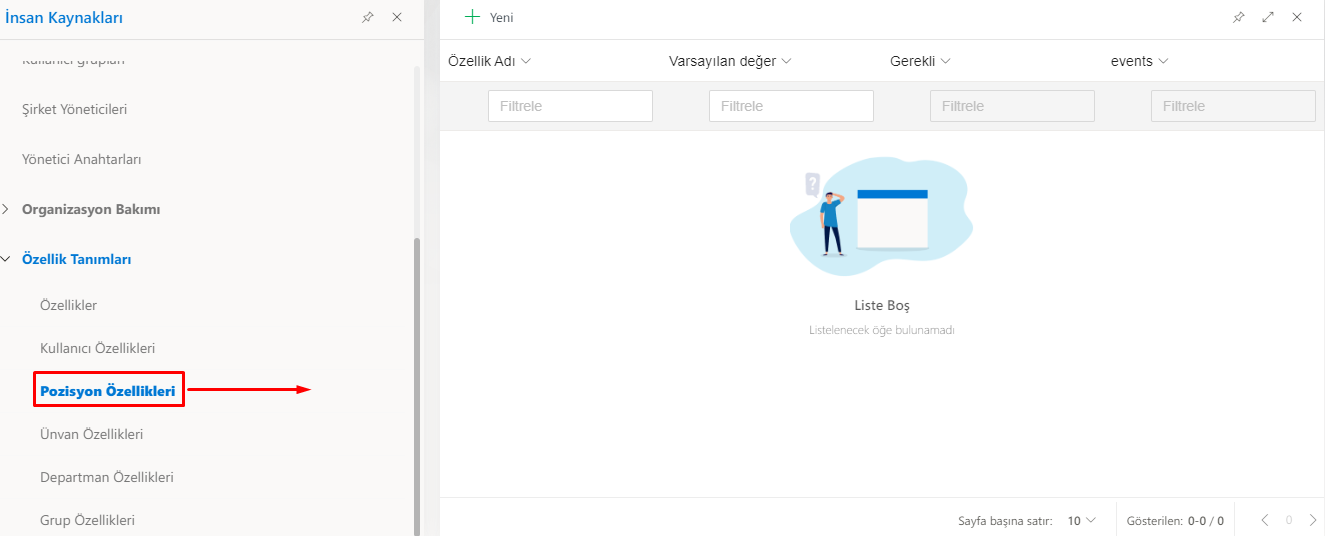1325x536 pixels.
Task: Change rows per page dropdown
Action: [x=1081, y=521]
